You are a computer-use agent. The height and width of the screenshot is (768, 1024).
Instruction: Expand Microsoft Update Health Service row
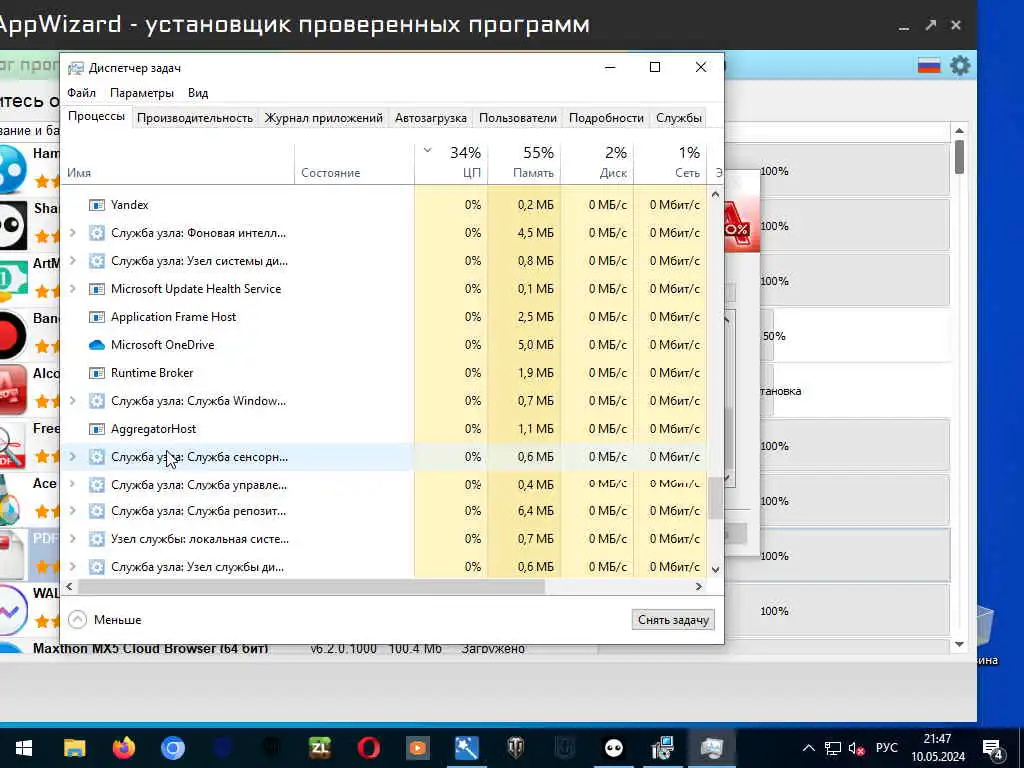(x=73, y=289)
